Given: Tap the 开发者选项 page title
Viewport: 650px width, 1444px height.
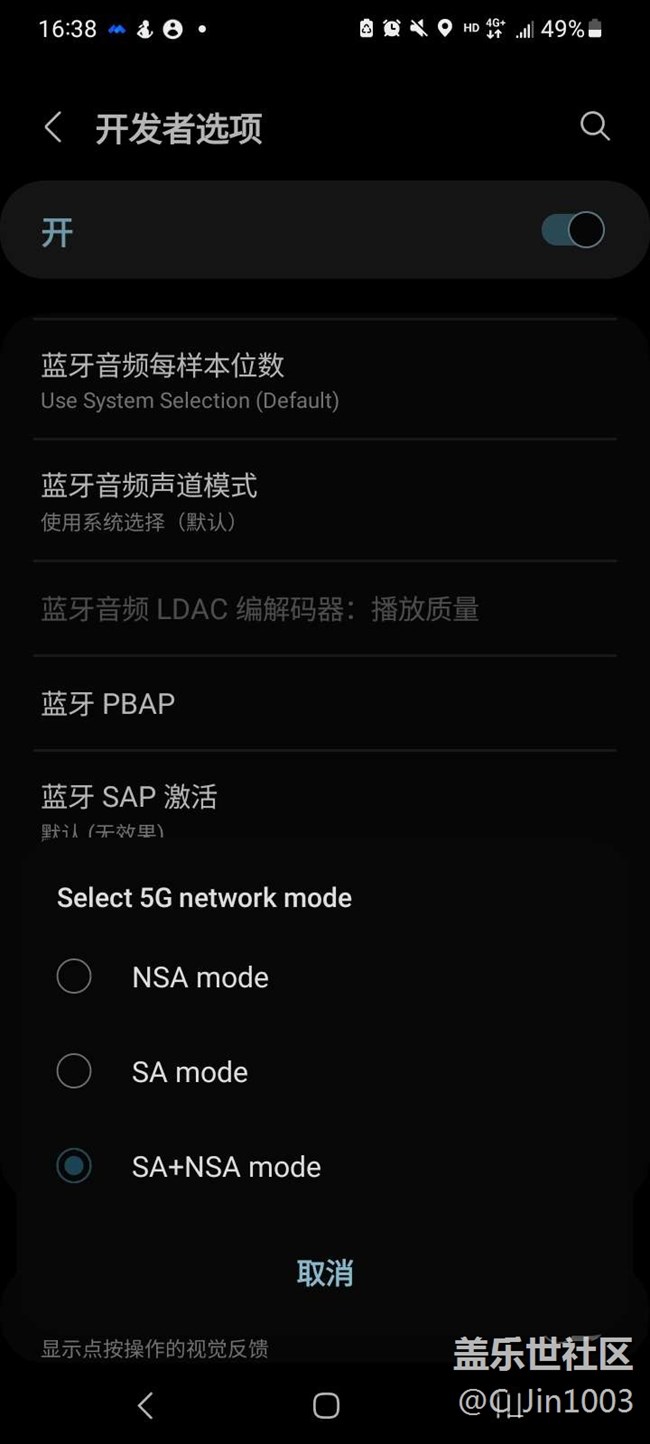Looking at the screenshot, I should tap(179, 129).
